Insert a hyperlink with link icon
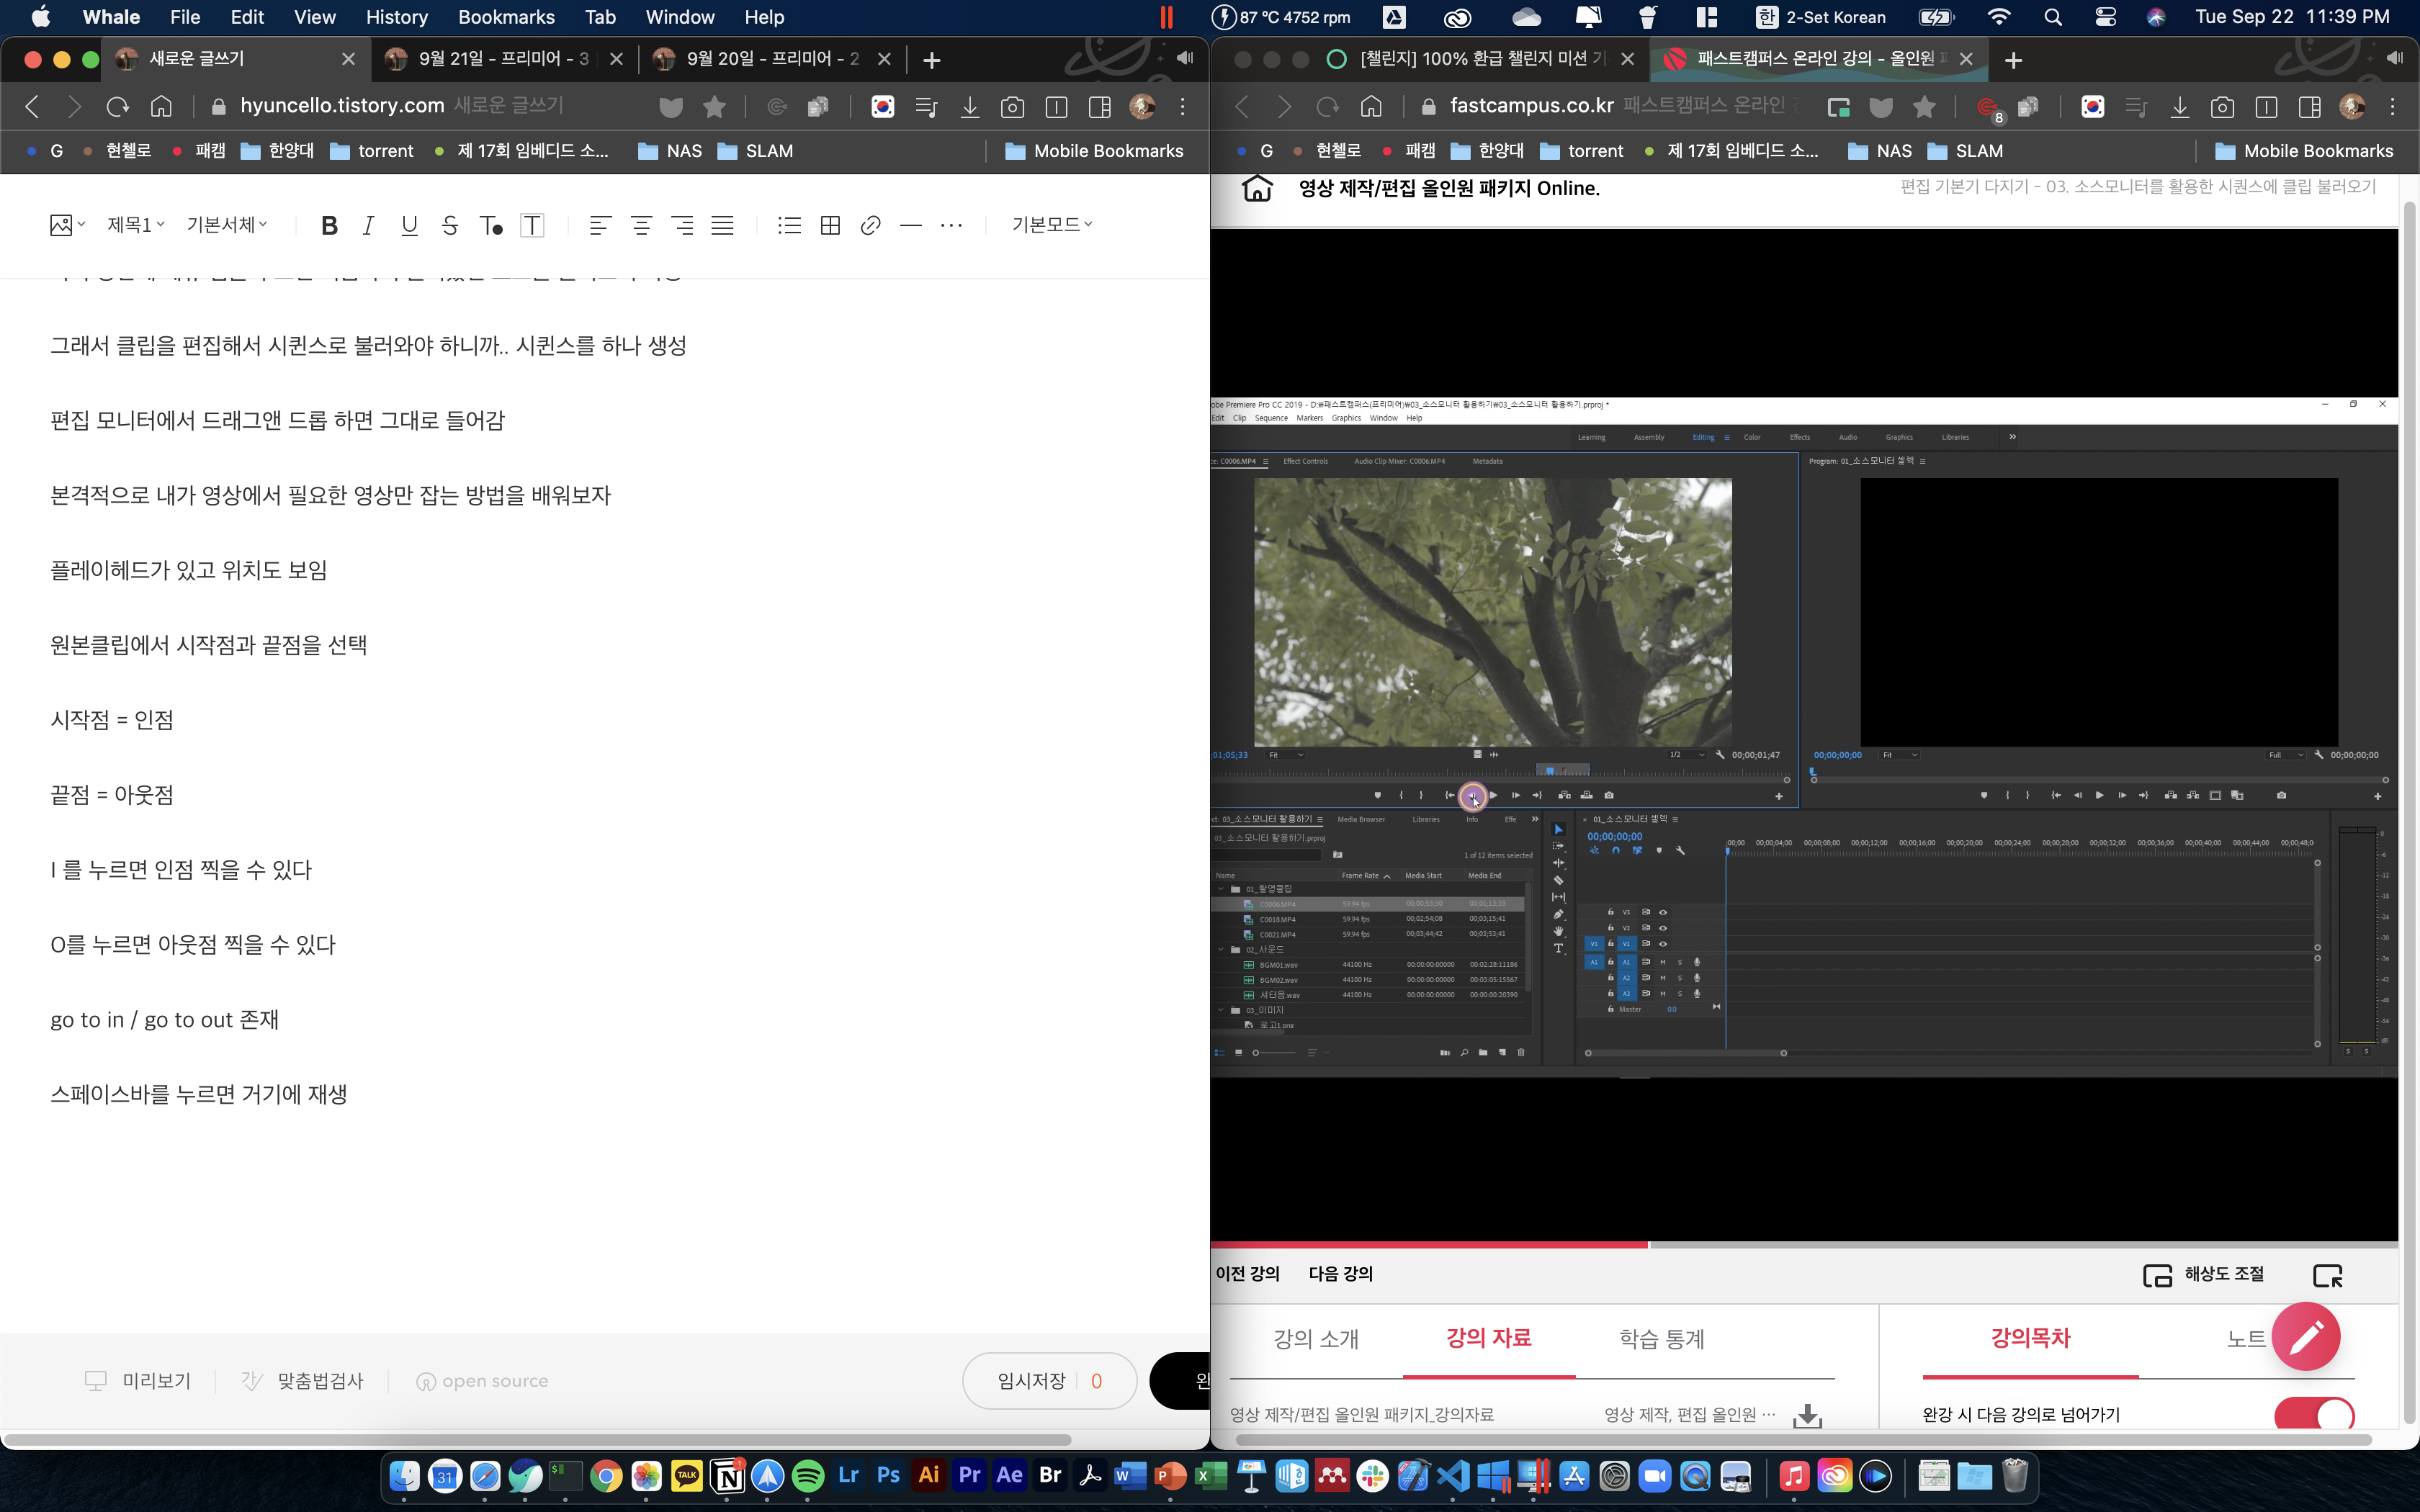2420x1512 pixels. click(870, 226)
